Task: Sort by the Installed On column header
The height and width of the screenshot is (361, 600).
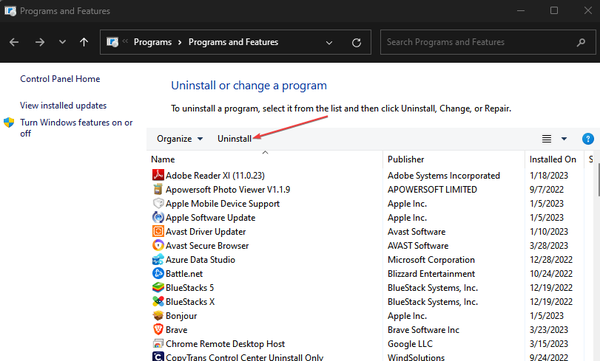Action: pyautogui.click(x=553, y=159)
